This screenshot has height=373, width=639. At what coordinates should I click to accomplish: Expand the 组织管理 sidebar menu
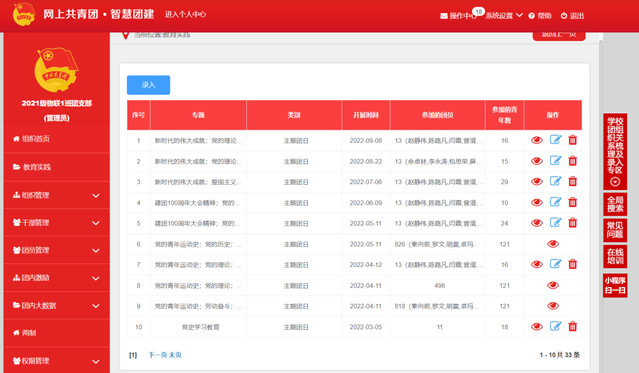point(57,195)
